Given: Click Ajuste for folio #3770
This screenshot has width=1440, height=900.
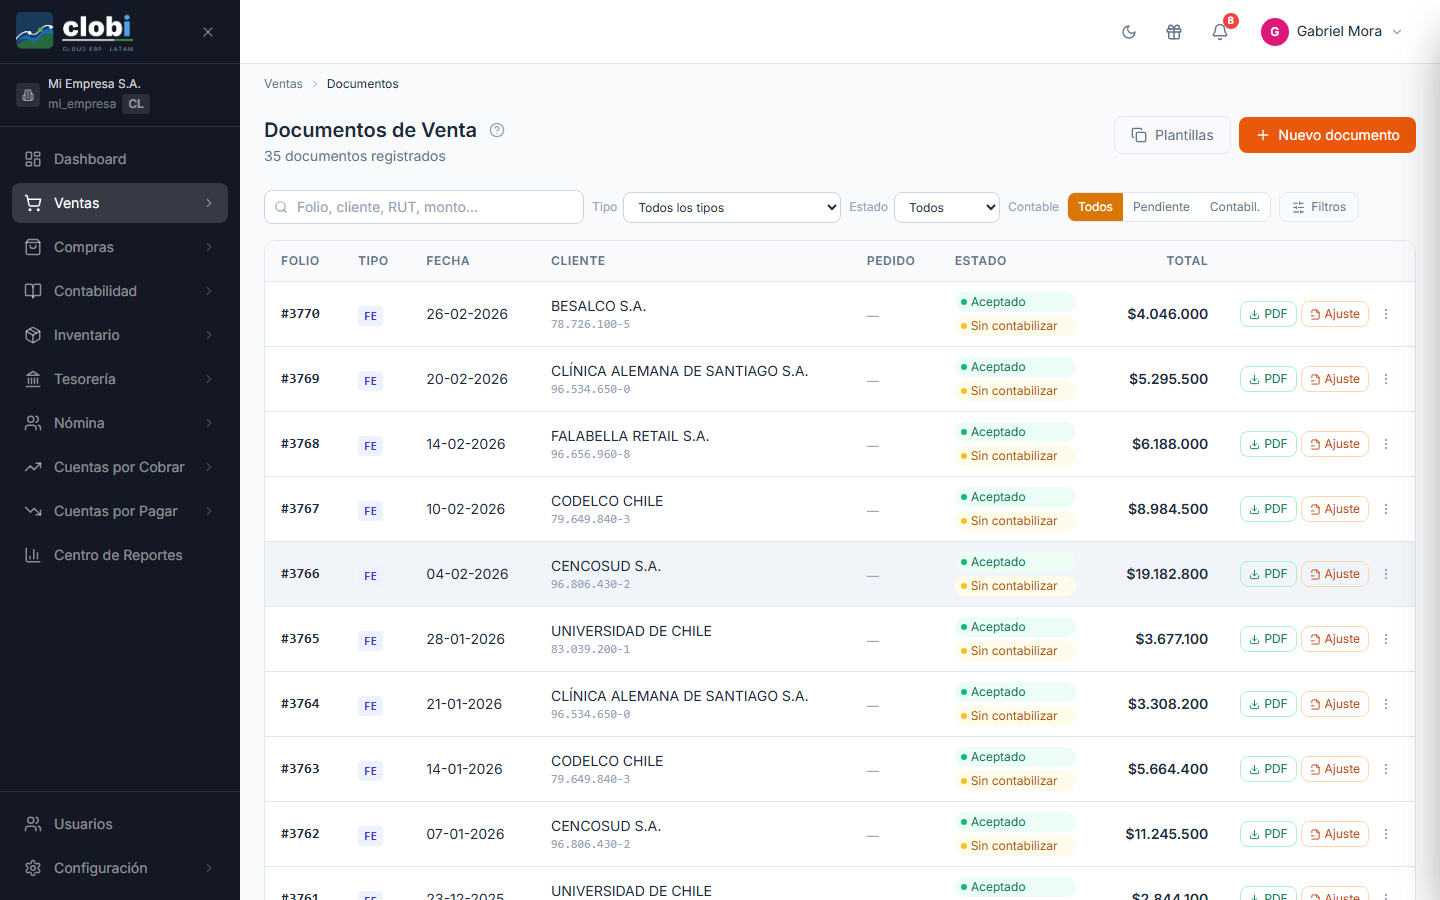Looking at the screenshot, I should 1335,314.
